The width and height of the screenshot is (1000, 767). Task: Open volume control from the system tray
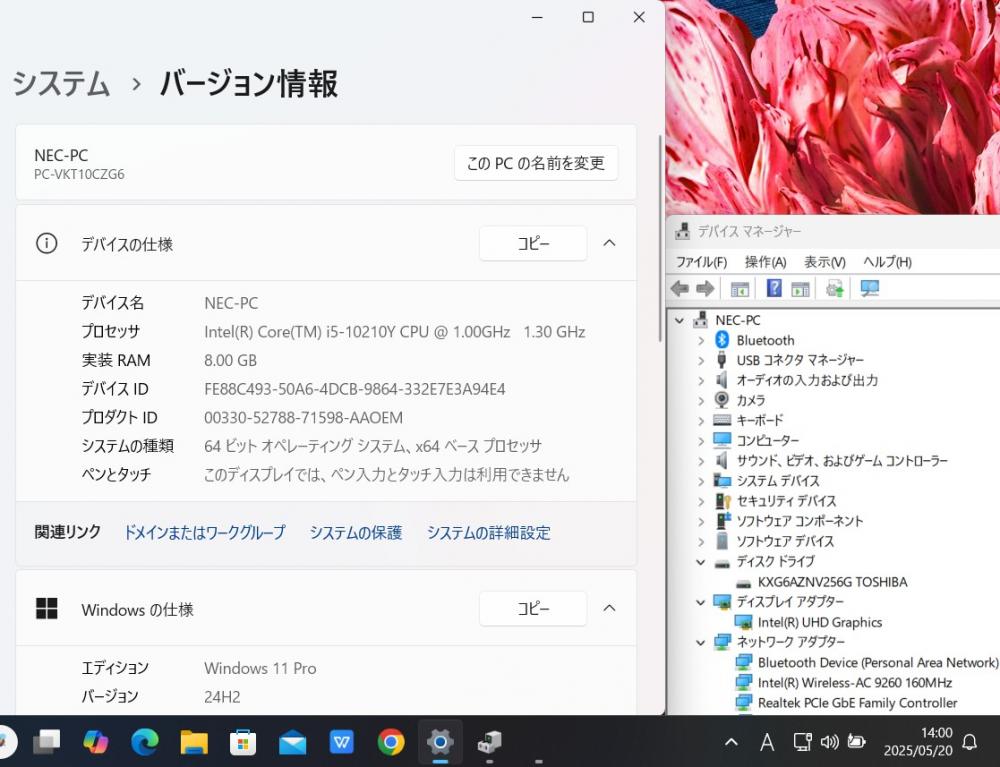(829, 741)
